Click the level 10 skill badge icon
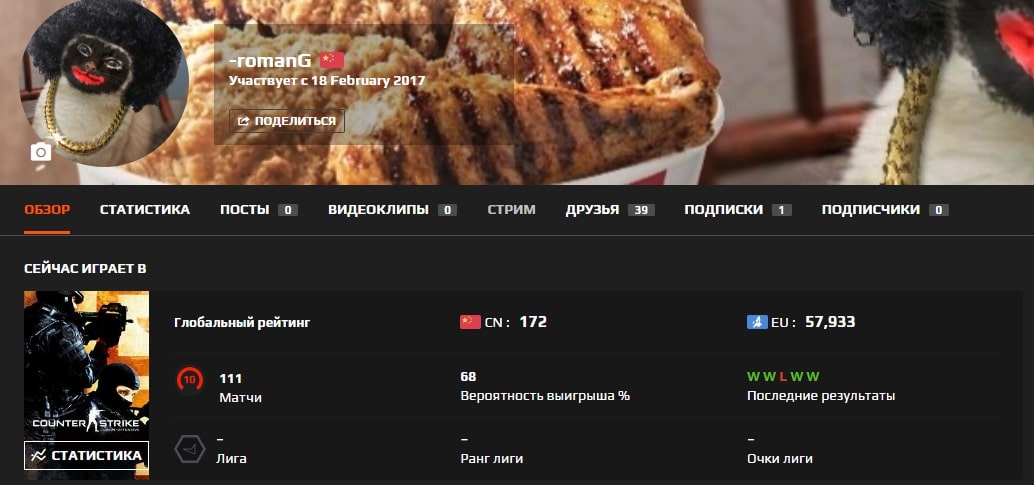 coord(189,379)
